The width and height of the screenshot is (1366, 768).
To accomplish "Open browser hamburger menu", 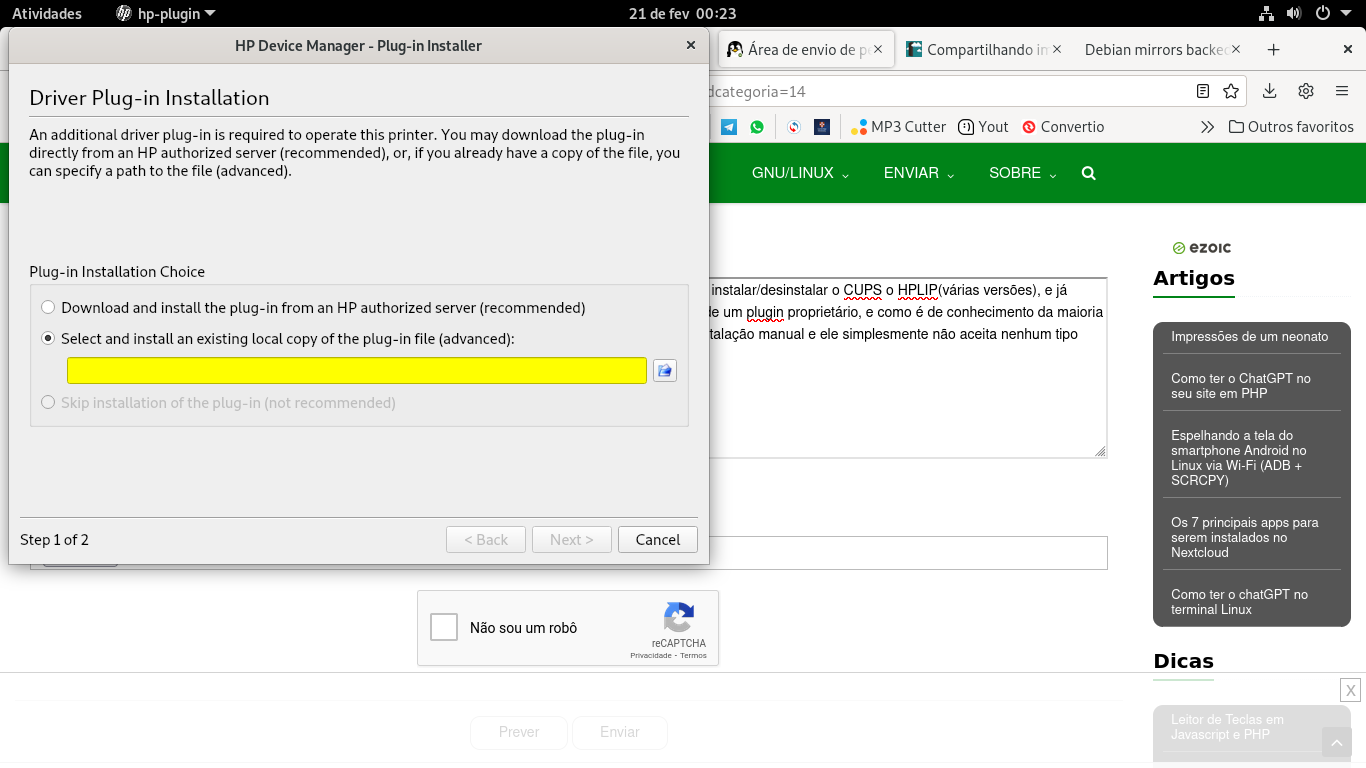I will [x=1342, y=91].
